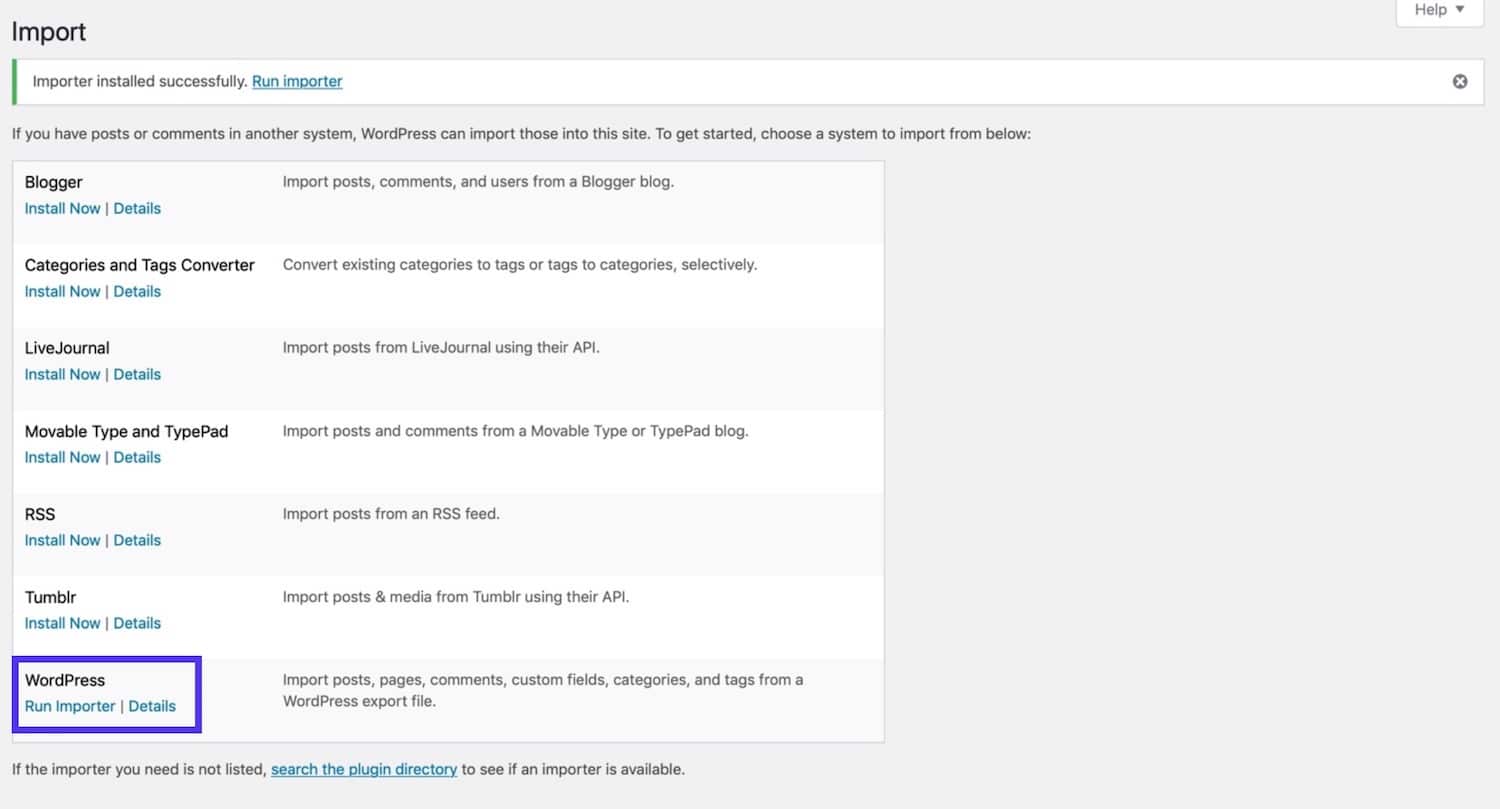View Blogger importer details
This screenshot has width=1500, height=809.
pos(137,209)
